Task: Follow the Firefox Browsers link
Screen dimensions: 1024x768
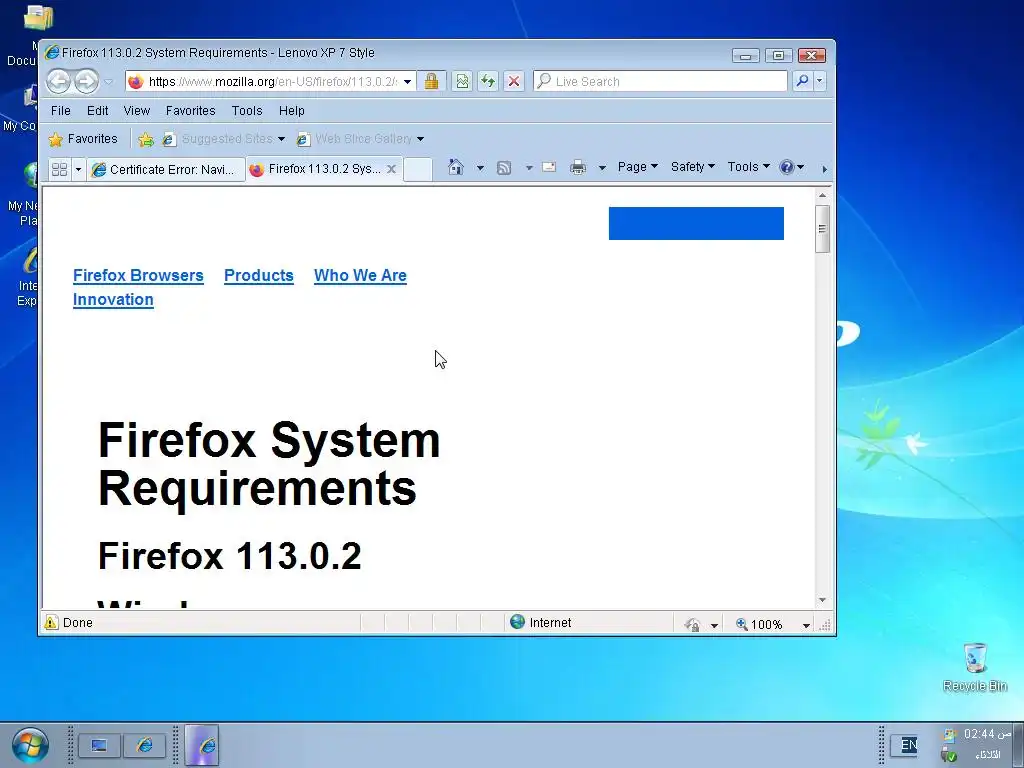Action: [138, 276]
